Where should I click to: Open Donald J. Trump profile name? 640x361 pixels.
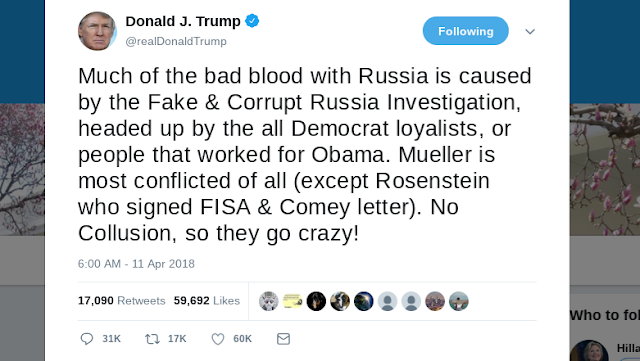tap(183, 21)
